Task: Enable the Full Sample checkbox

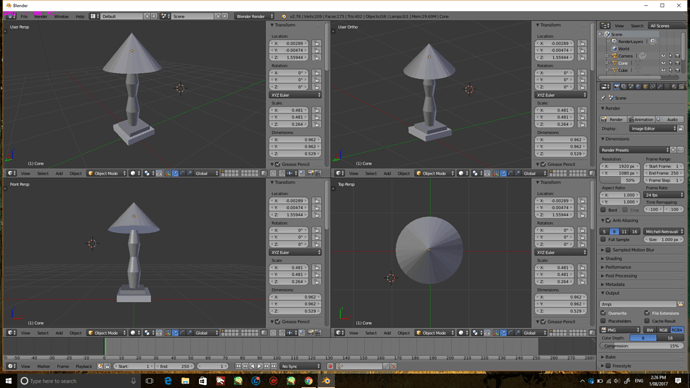Action: pos(603,239)
